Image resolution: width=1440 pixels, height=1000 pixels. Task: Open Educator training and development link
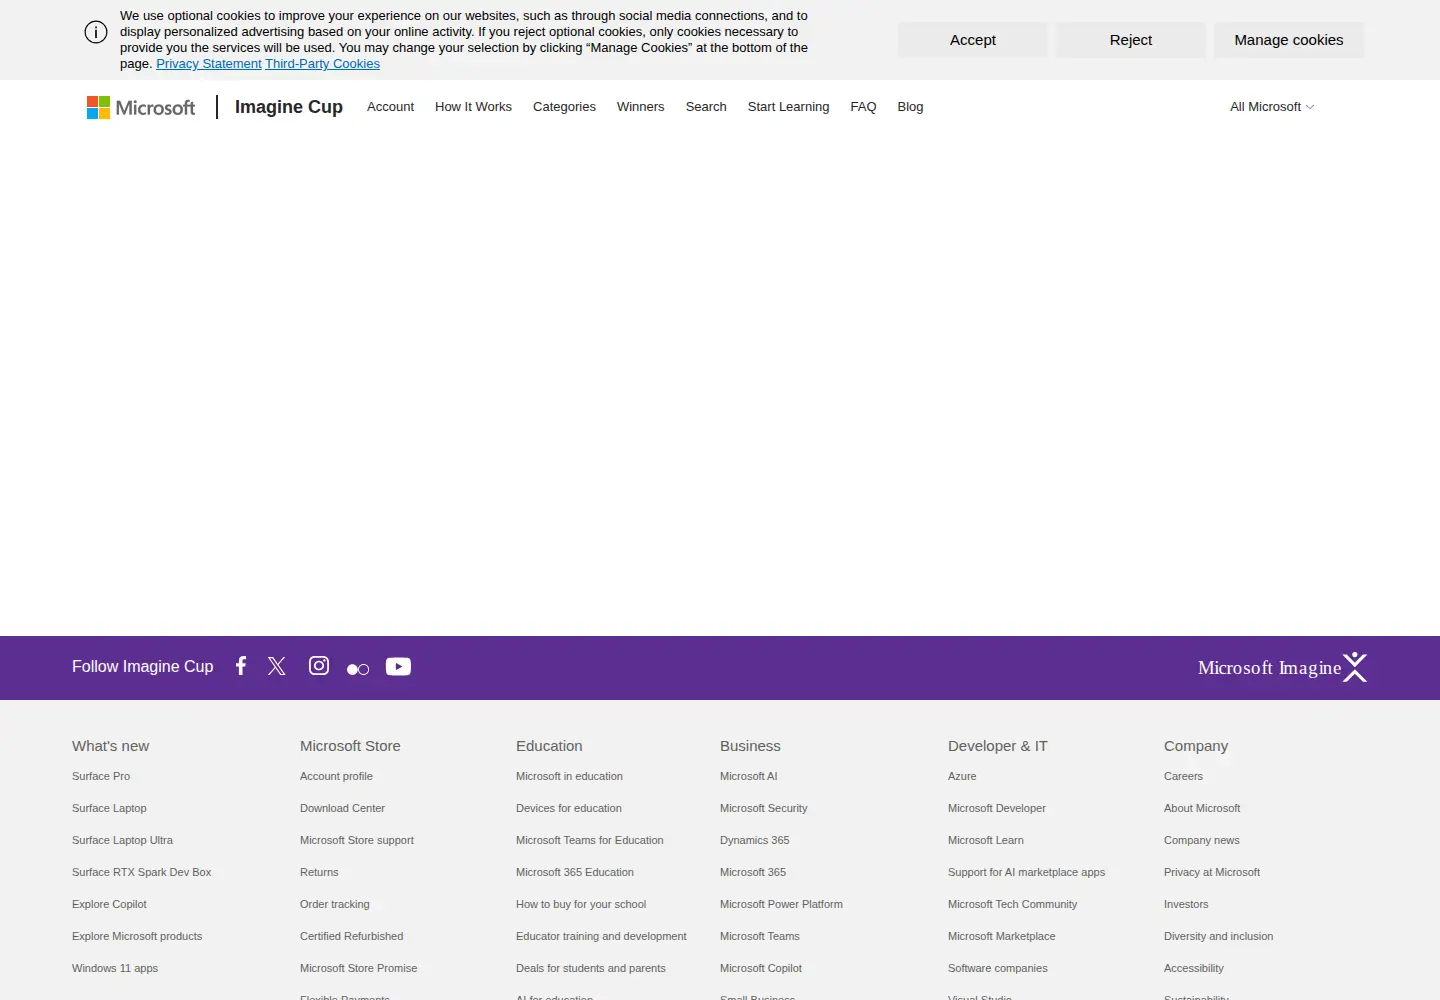tap(601, 936)
